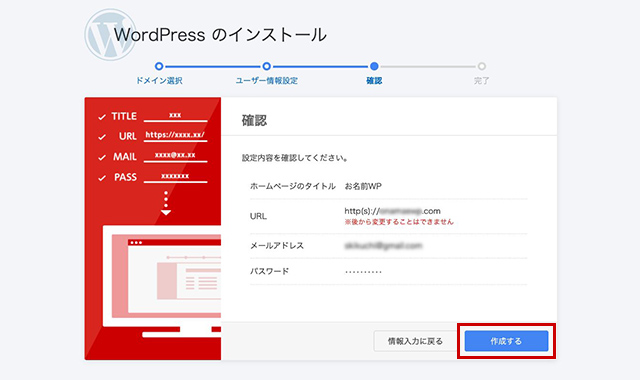Click the masked password dots
The image size is (640, 380).
(x=363, y=272)
